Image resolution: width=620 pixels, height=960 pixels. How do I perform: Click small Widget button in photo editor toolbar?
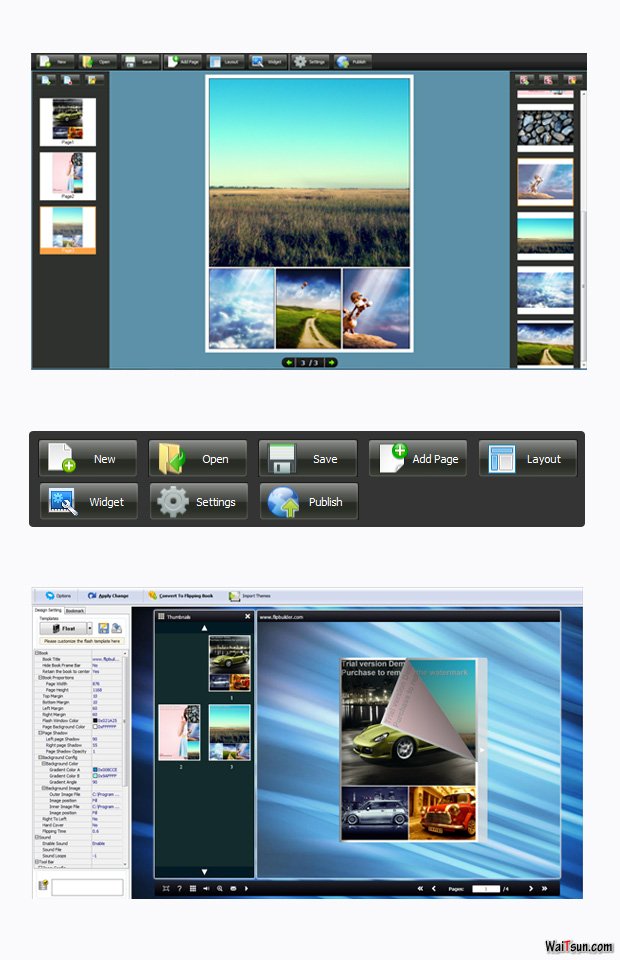click(x=268, y=62)
